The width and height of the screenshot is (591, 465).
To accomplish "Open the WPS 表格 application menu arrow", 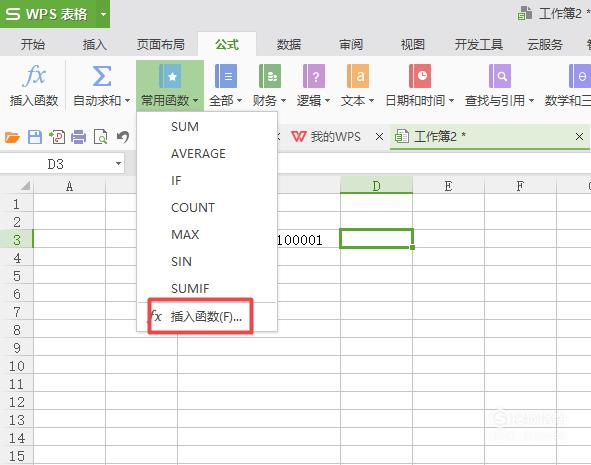I will [x=103, y=14].
